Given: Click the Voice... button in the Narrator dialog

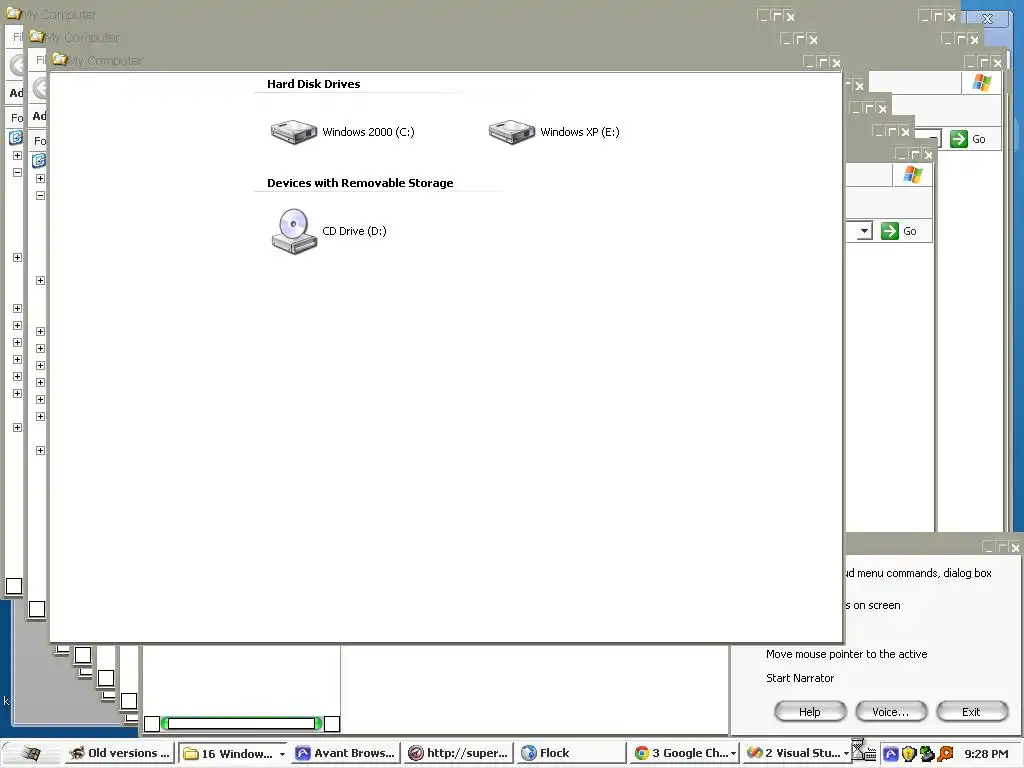Looking at the screenshot, I should click(891, 712).
